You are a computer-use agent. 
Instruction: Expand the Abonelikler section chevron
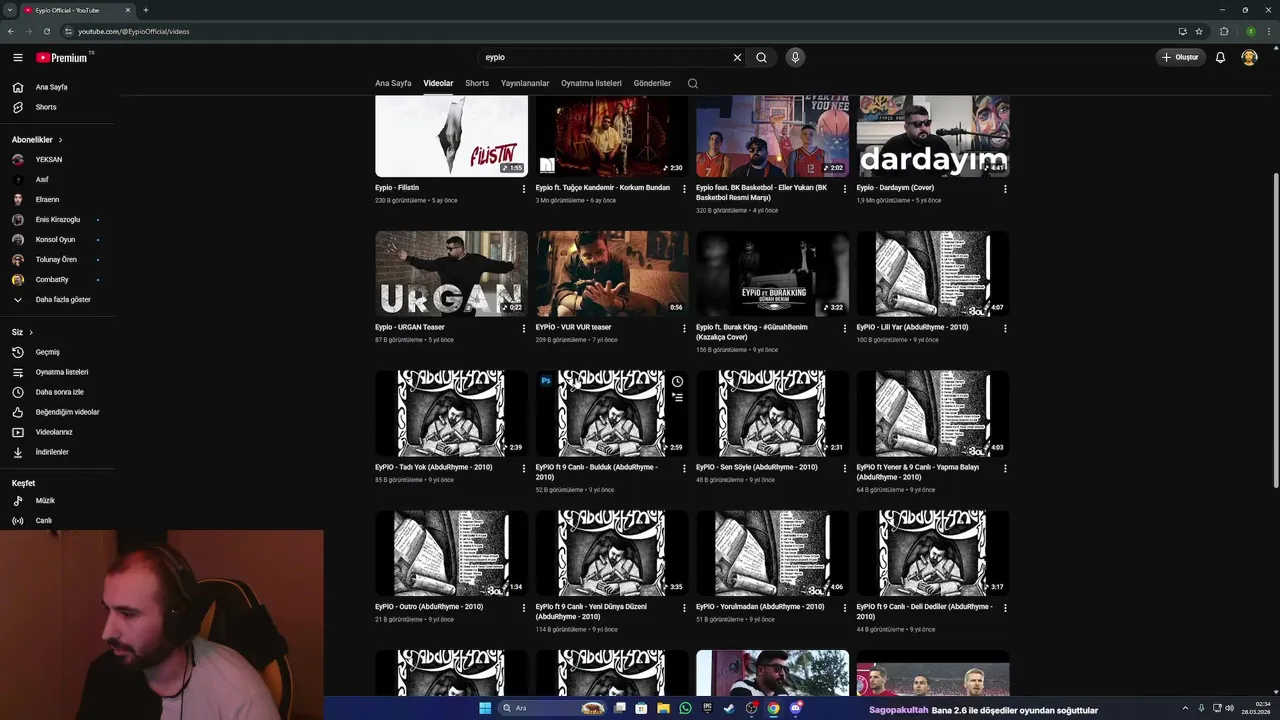pyautogui.click(x=60, y=140)
